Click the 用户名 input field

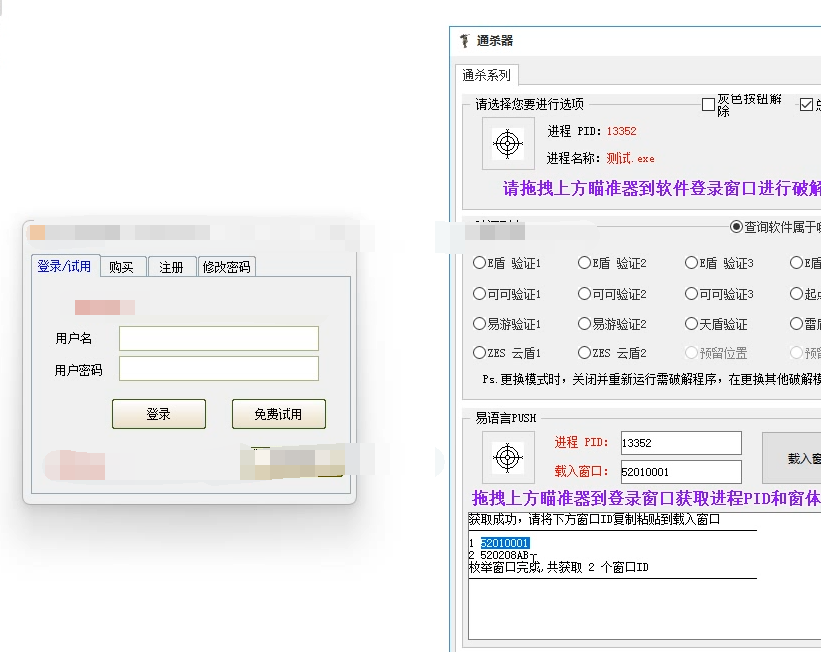click(218, 339)
